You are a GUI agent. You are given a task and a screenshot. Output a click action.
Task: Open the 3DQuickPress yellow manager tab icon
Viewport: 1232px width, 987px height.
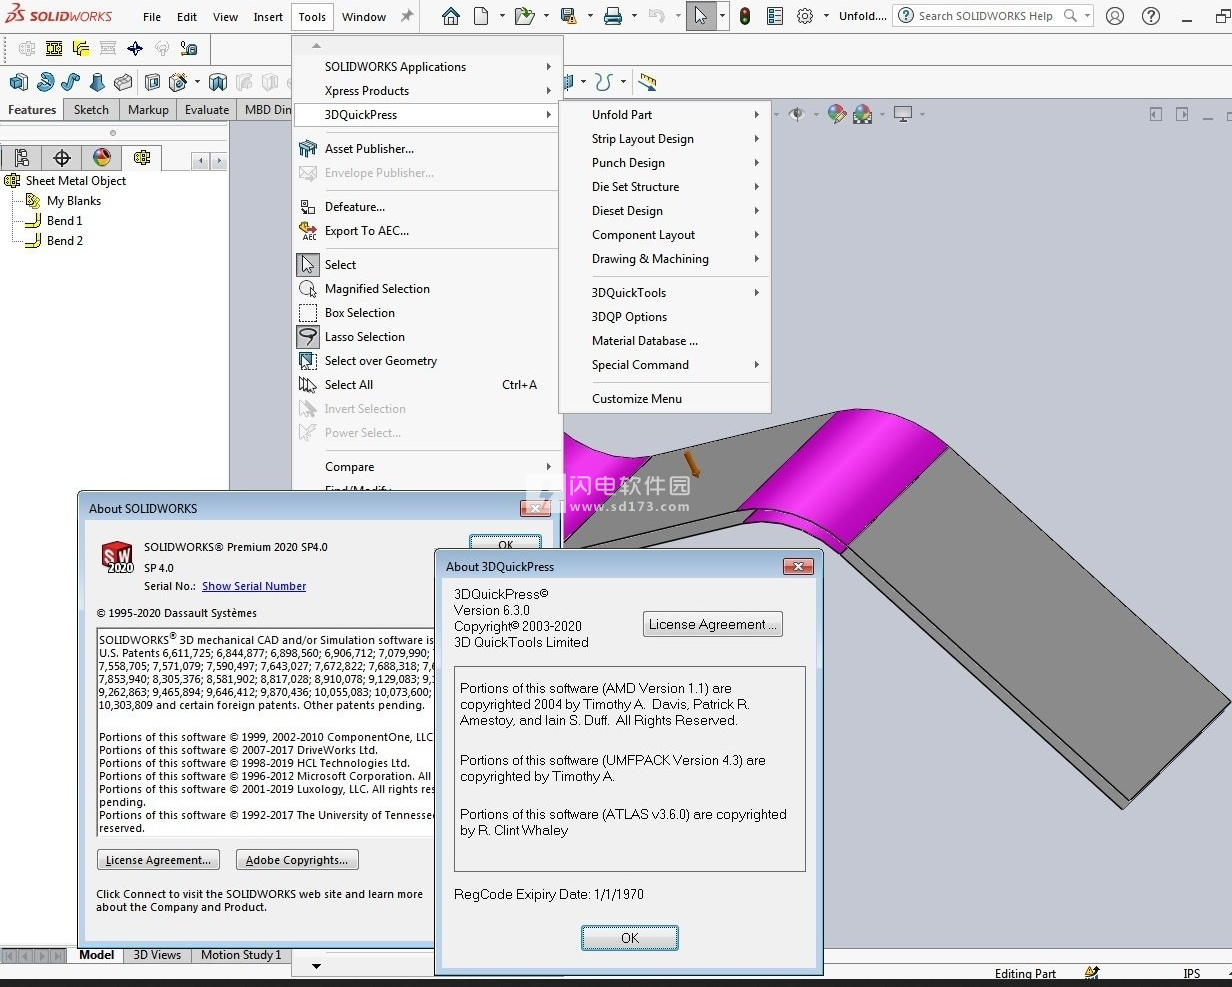click(141, 158)
